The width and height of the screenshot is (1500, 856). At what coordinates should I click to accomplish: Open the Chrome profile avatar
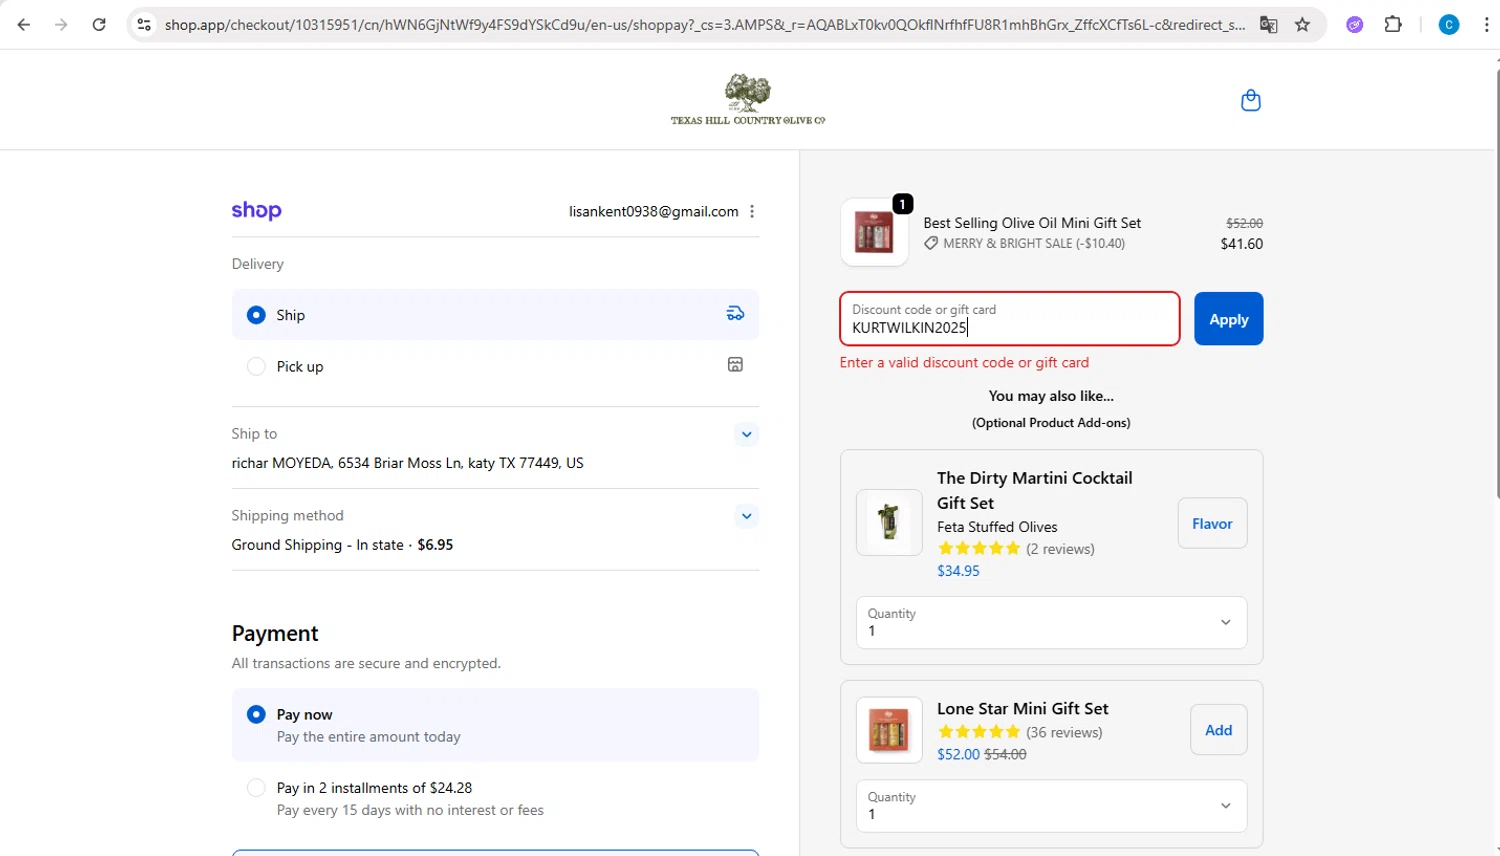(x=1448, y=25)
